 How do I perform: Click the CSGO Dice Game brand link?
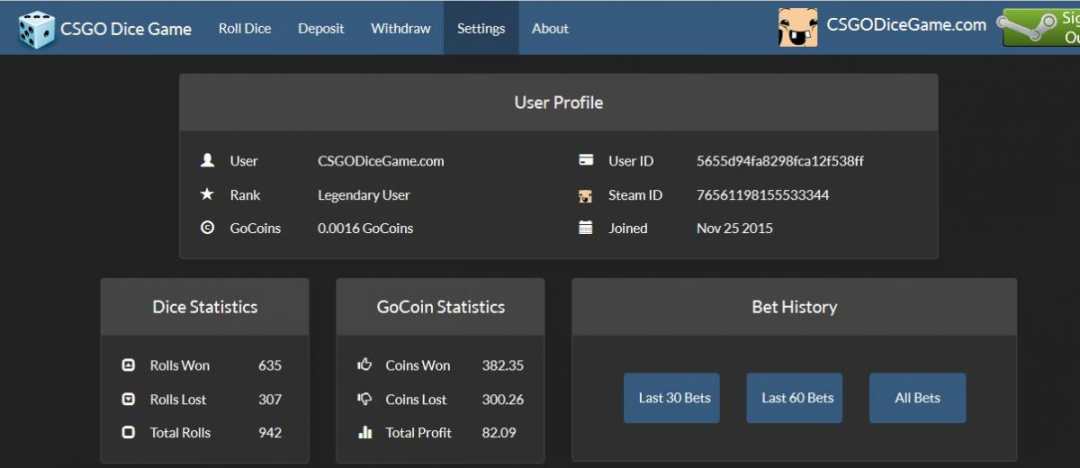point(126,29)
